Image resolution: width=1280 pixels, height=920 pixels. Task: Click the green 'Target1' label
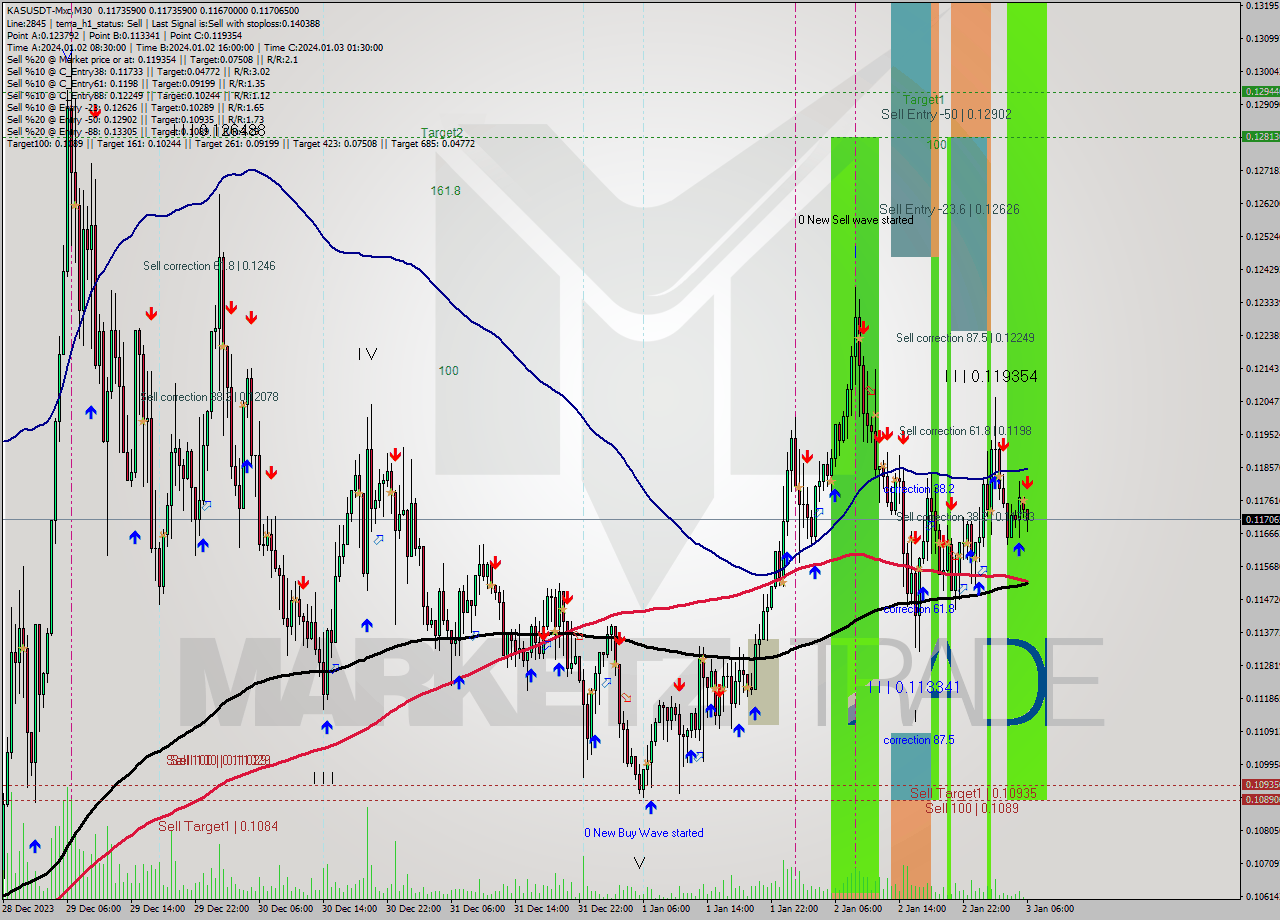(923, 100)
